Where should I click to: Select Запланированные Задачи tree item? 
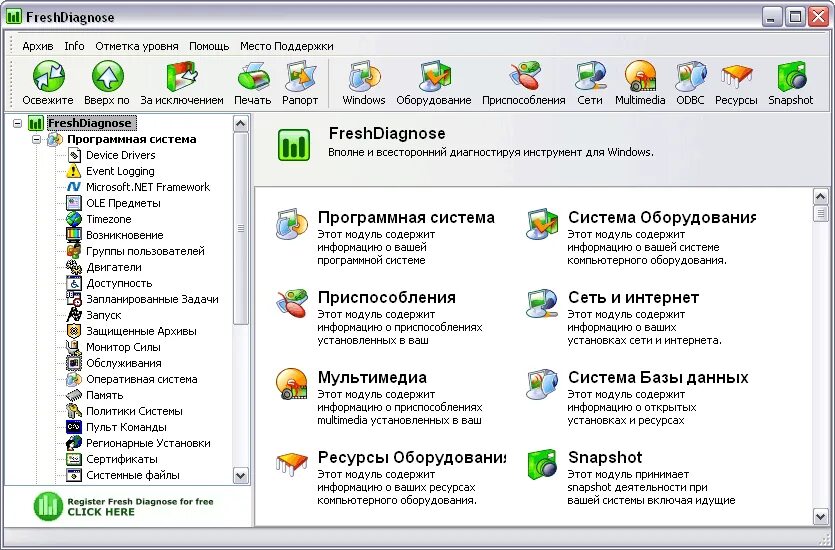[152, 299]
